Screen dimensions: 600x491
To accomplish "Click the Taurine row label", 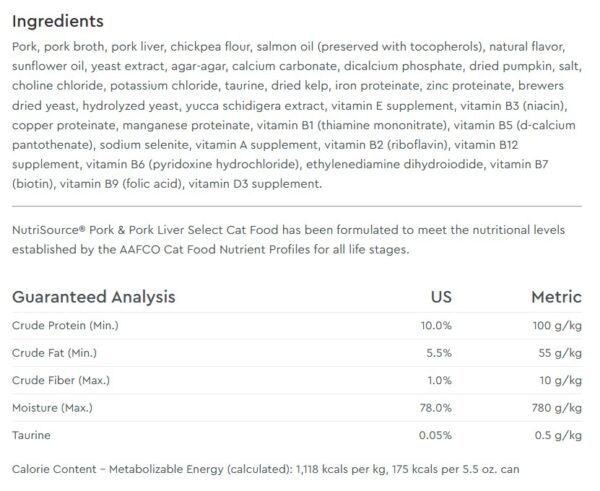I will coord(31,435).
